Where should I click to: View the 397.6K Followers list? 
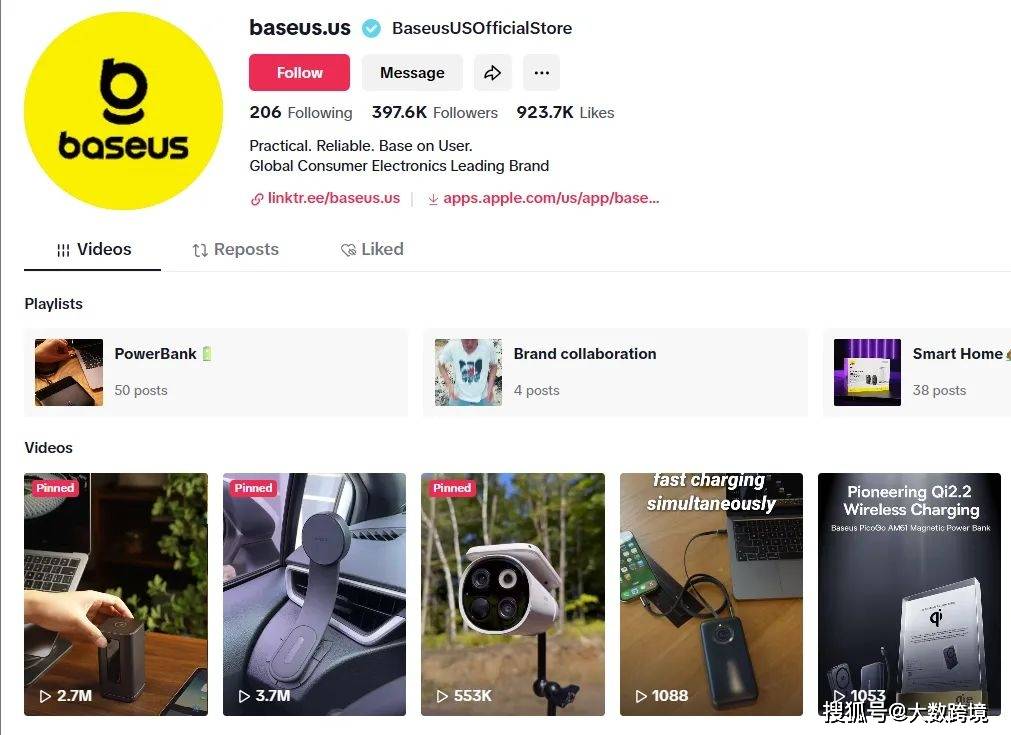click(435, 113)
